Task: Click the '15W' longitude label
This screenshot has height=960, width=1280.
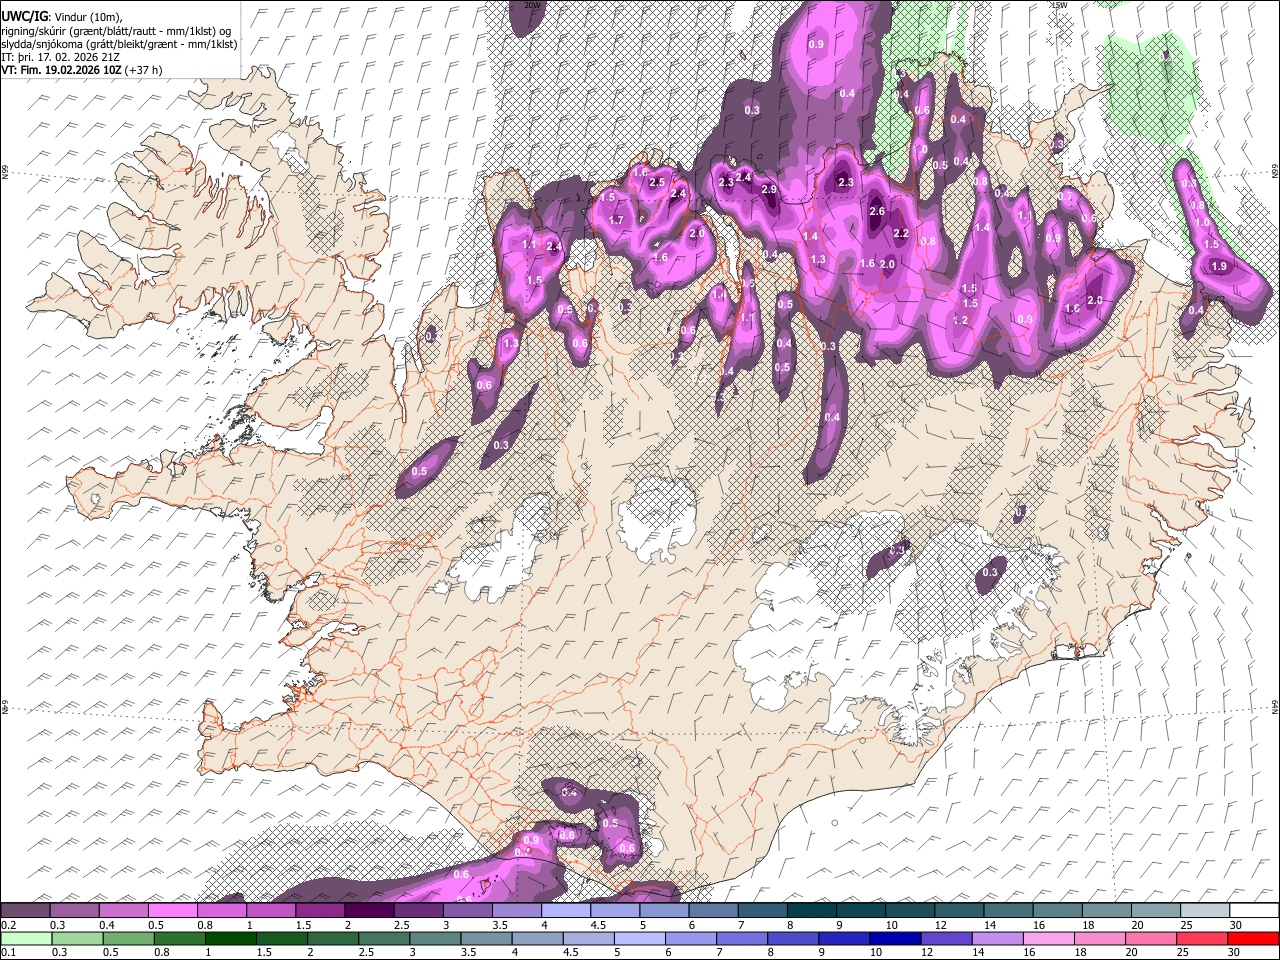Action: pyautogui.click(x=1059, y=5)
